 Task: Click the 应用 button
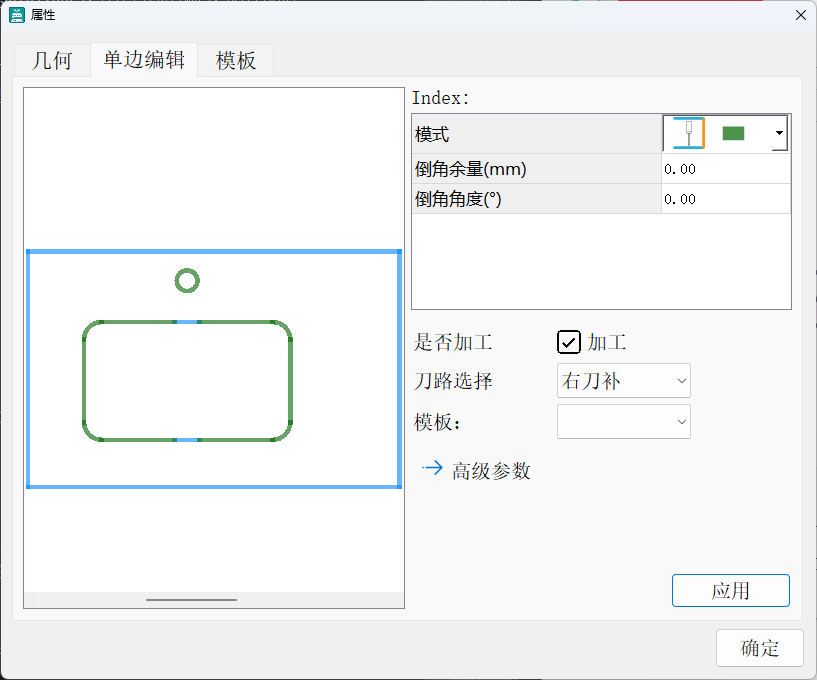click(730, 590)
